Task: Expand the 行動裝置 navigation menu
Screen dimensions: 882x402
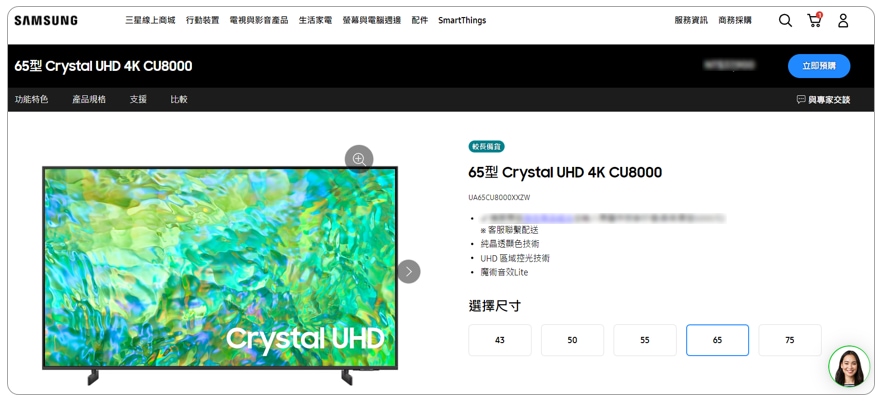Action: [x=202, y=20]
